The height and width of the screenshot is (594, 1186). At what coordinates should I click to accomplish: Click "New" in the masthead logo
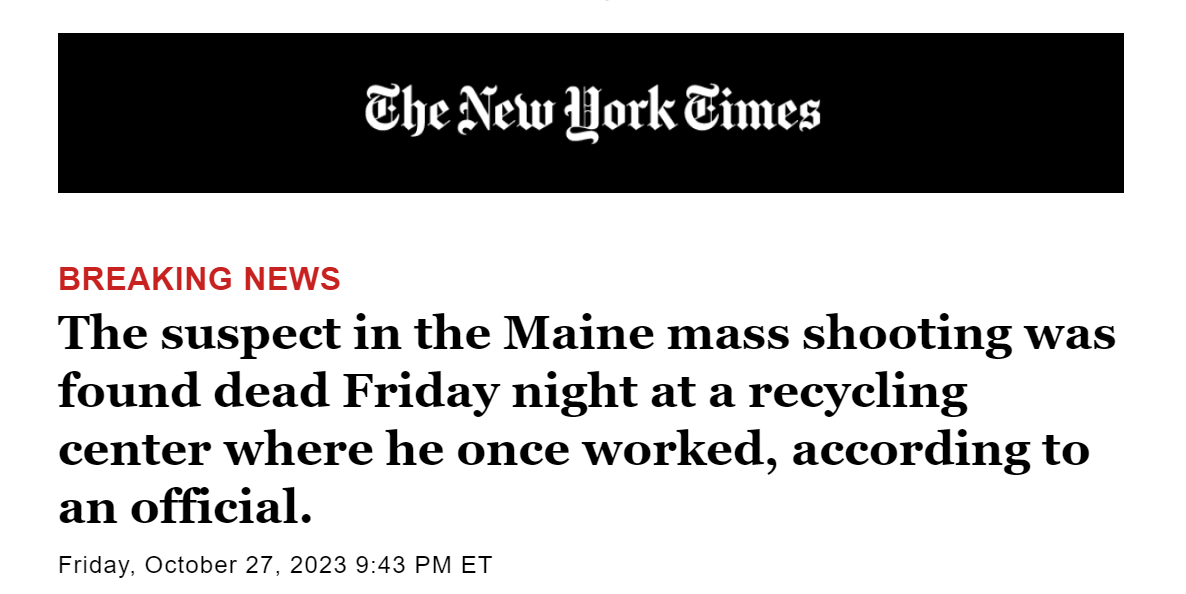tap(507, 110)
